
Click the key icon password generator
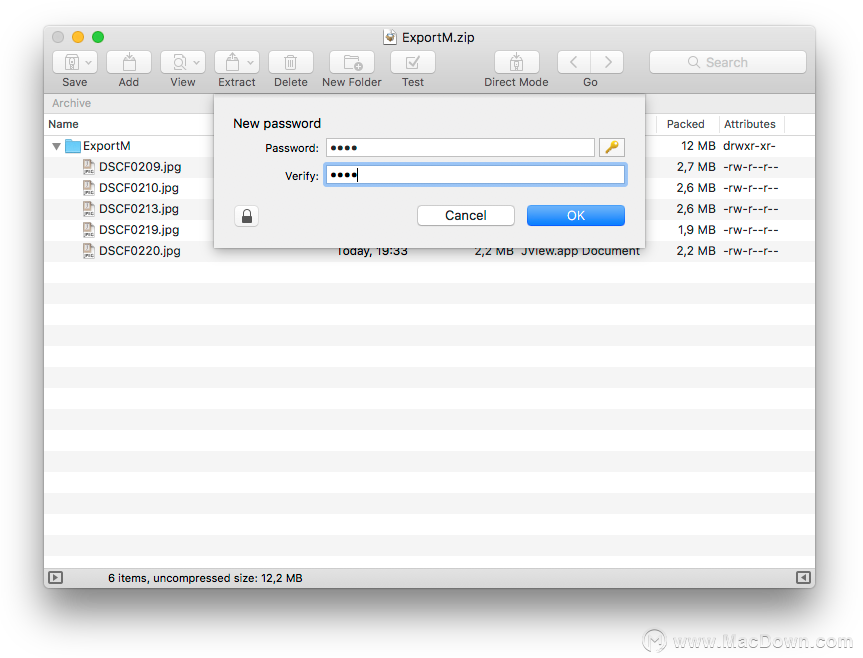[x=611, y=147]
